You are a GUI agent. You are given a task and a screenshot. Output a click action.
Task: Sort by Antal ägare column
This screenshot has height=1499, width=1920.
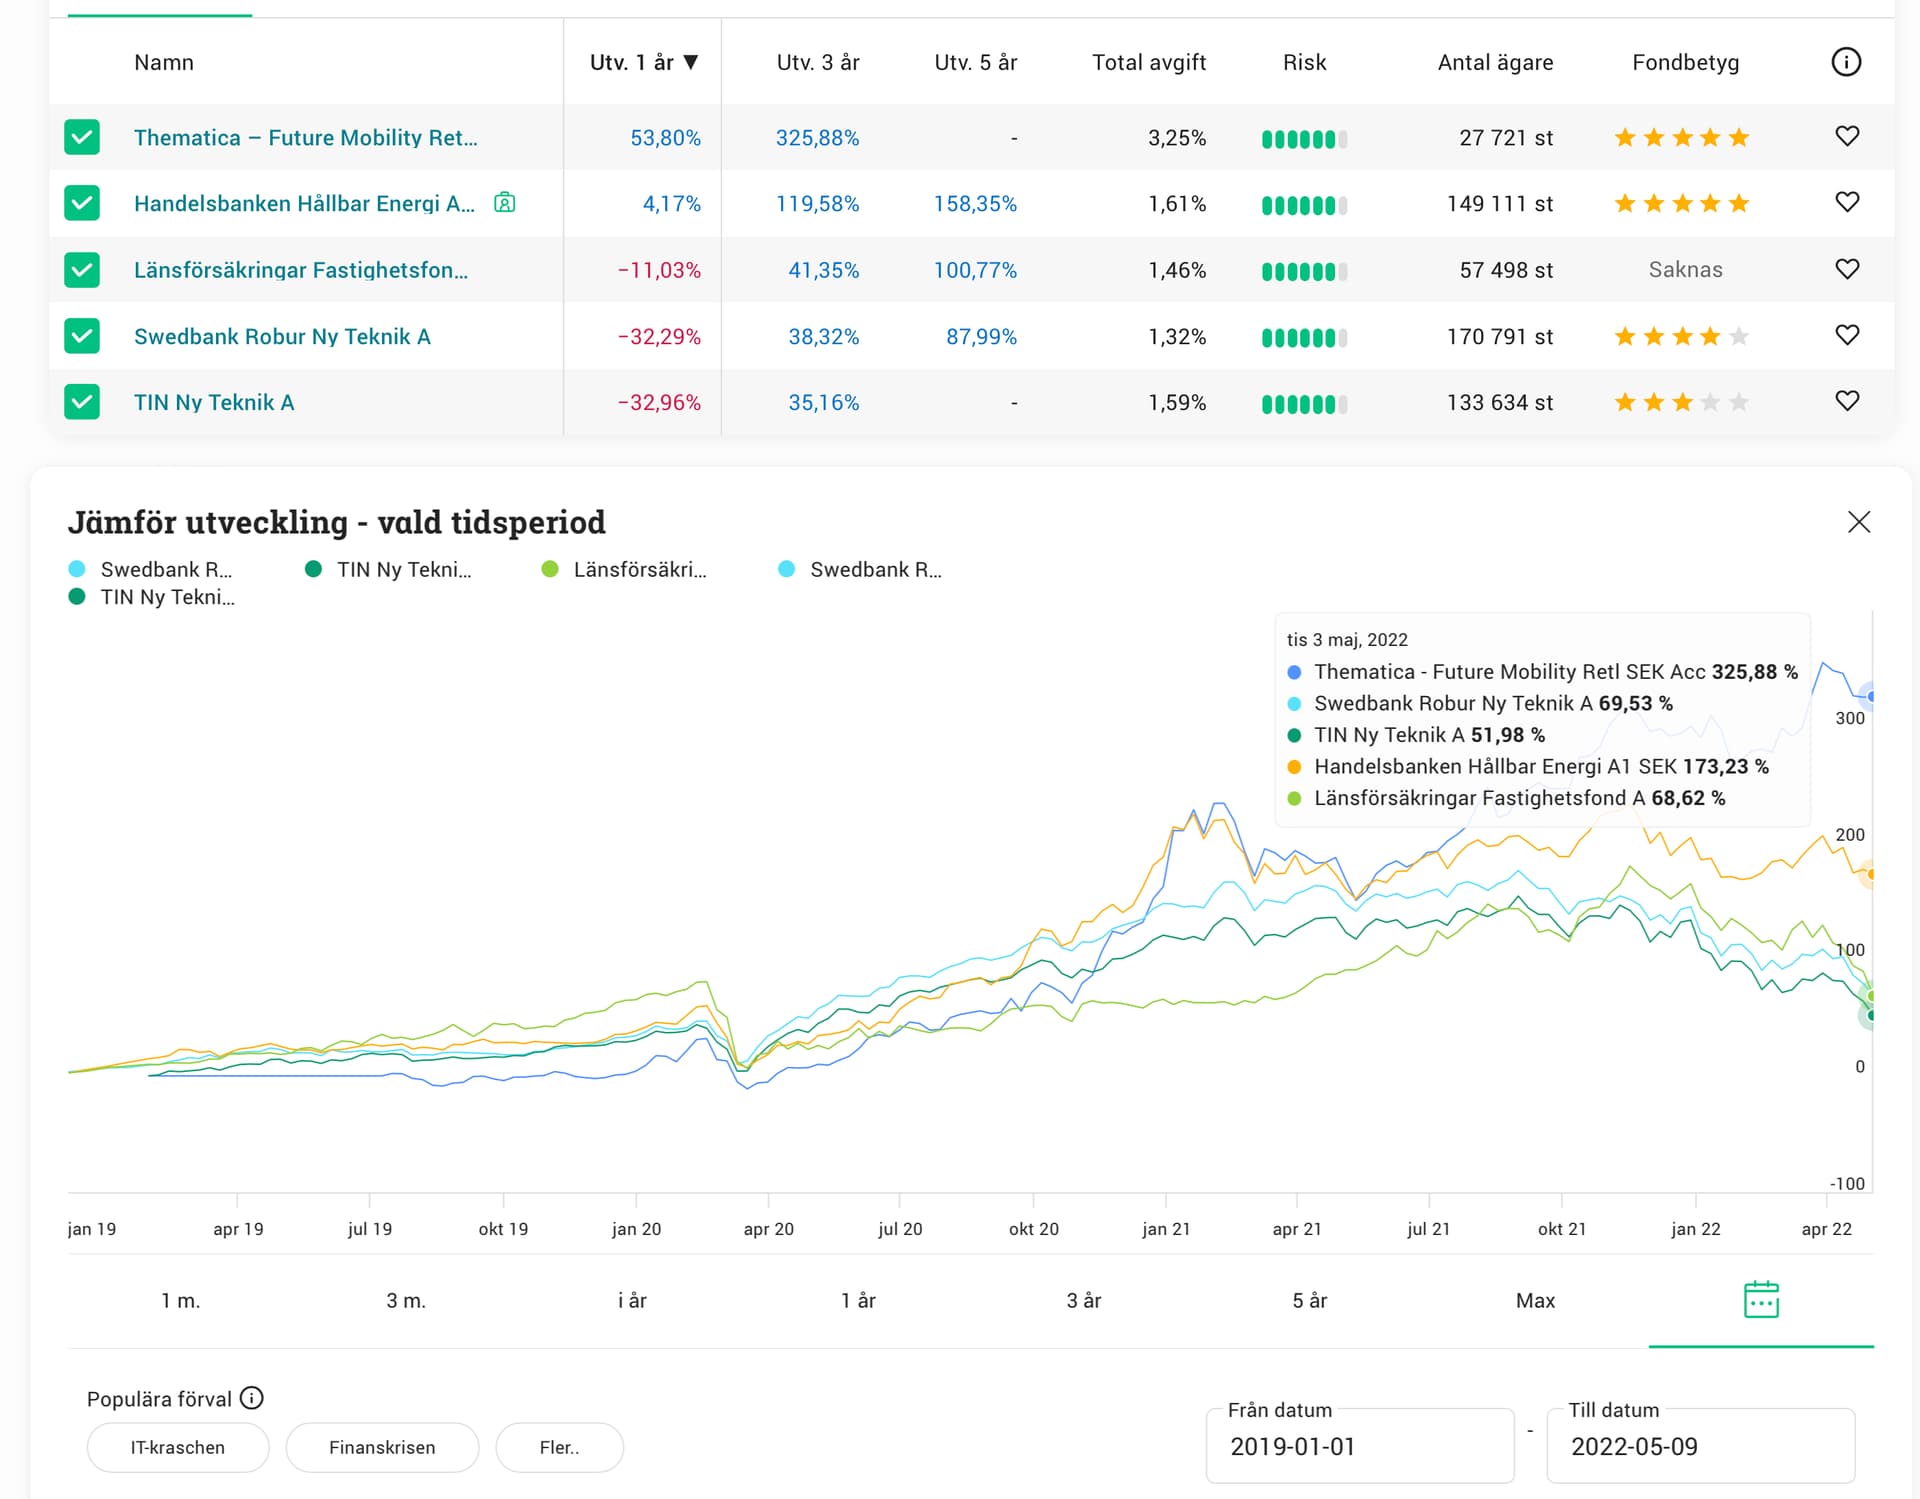1495,62
